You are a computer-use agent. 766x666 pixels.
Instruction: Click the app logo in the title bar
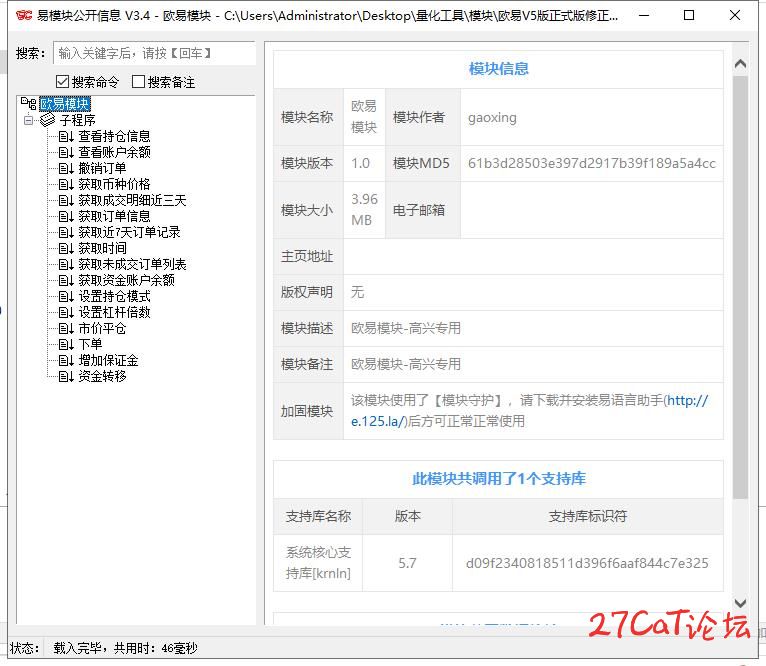24,16
